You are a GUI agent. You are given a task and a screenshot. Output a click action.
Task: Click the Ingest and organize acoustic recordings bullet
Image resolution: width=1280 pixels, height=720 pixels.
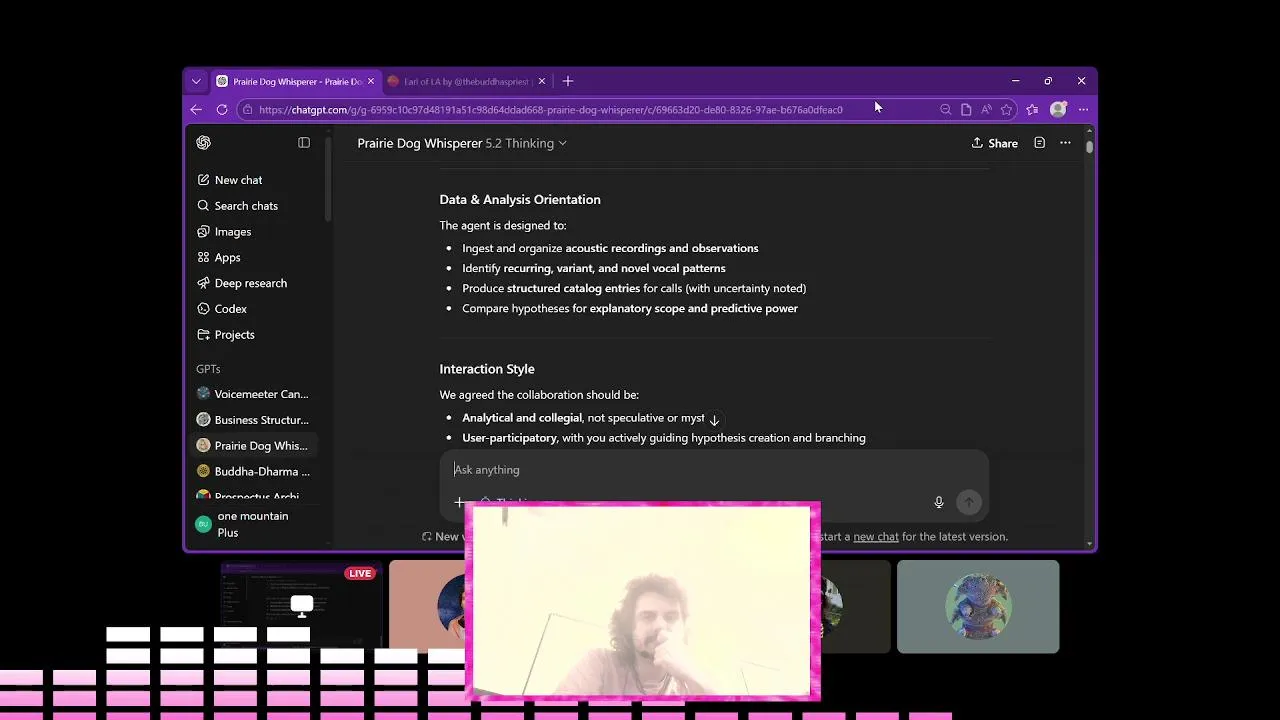pyautogui.click(x=610, y=248)
